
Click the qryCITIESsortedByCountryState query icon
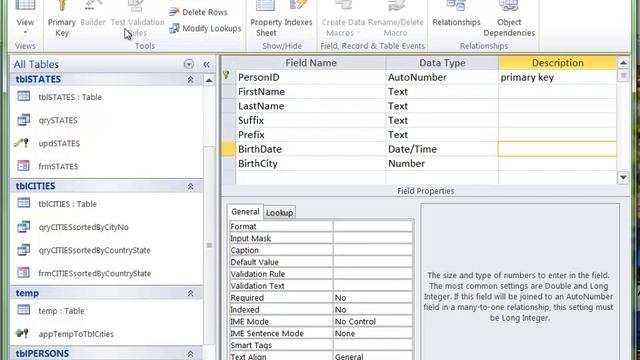click(24, 249)
